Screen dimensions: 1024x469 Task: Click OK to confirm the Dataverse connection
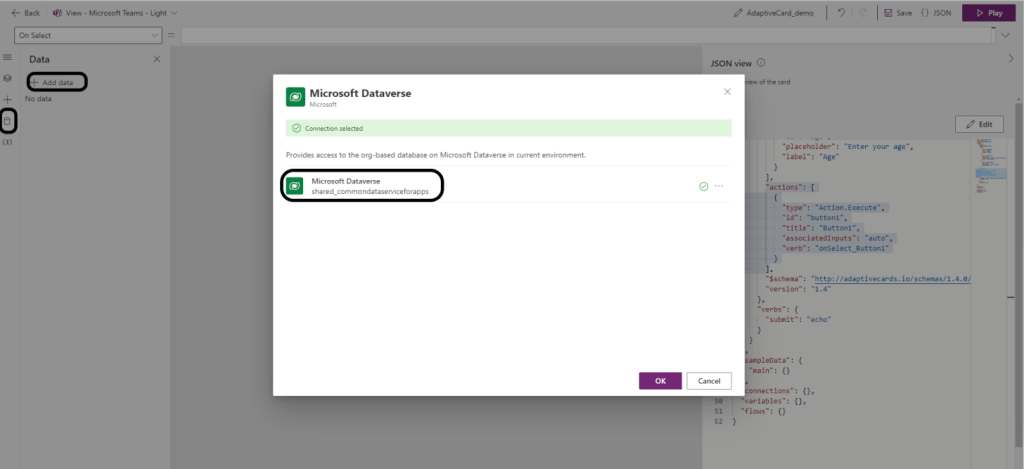(660, 381)
